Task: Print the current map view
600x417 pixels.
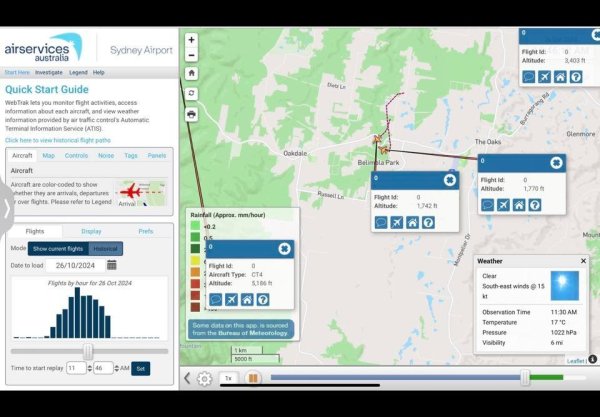Action: [191, 114]
